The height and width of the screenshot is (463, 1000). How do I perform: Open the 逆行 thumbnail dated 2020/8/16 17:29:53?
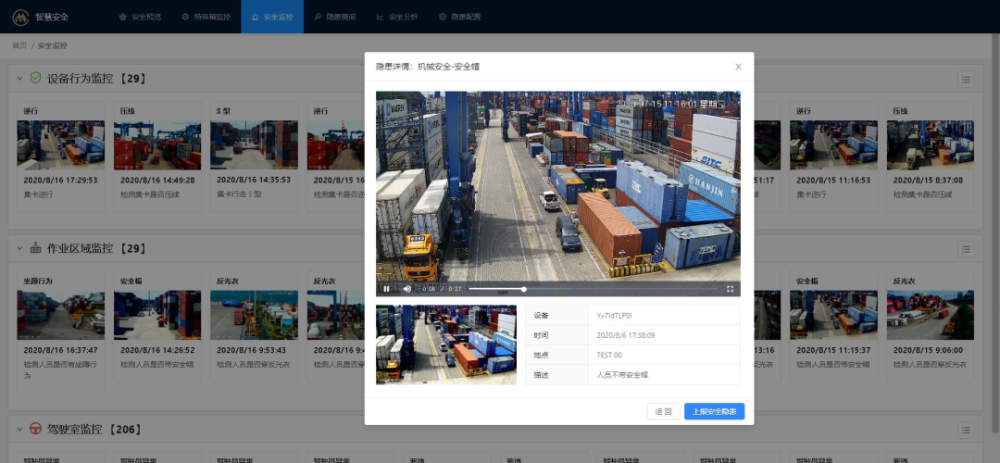[61, 145]
